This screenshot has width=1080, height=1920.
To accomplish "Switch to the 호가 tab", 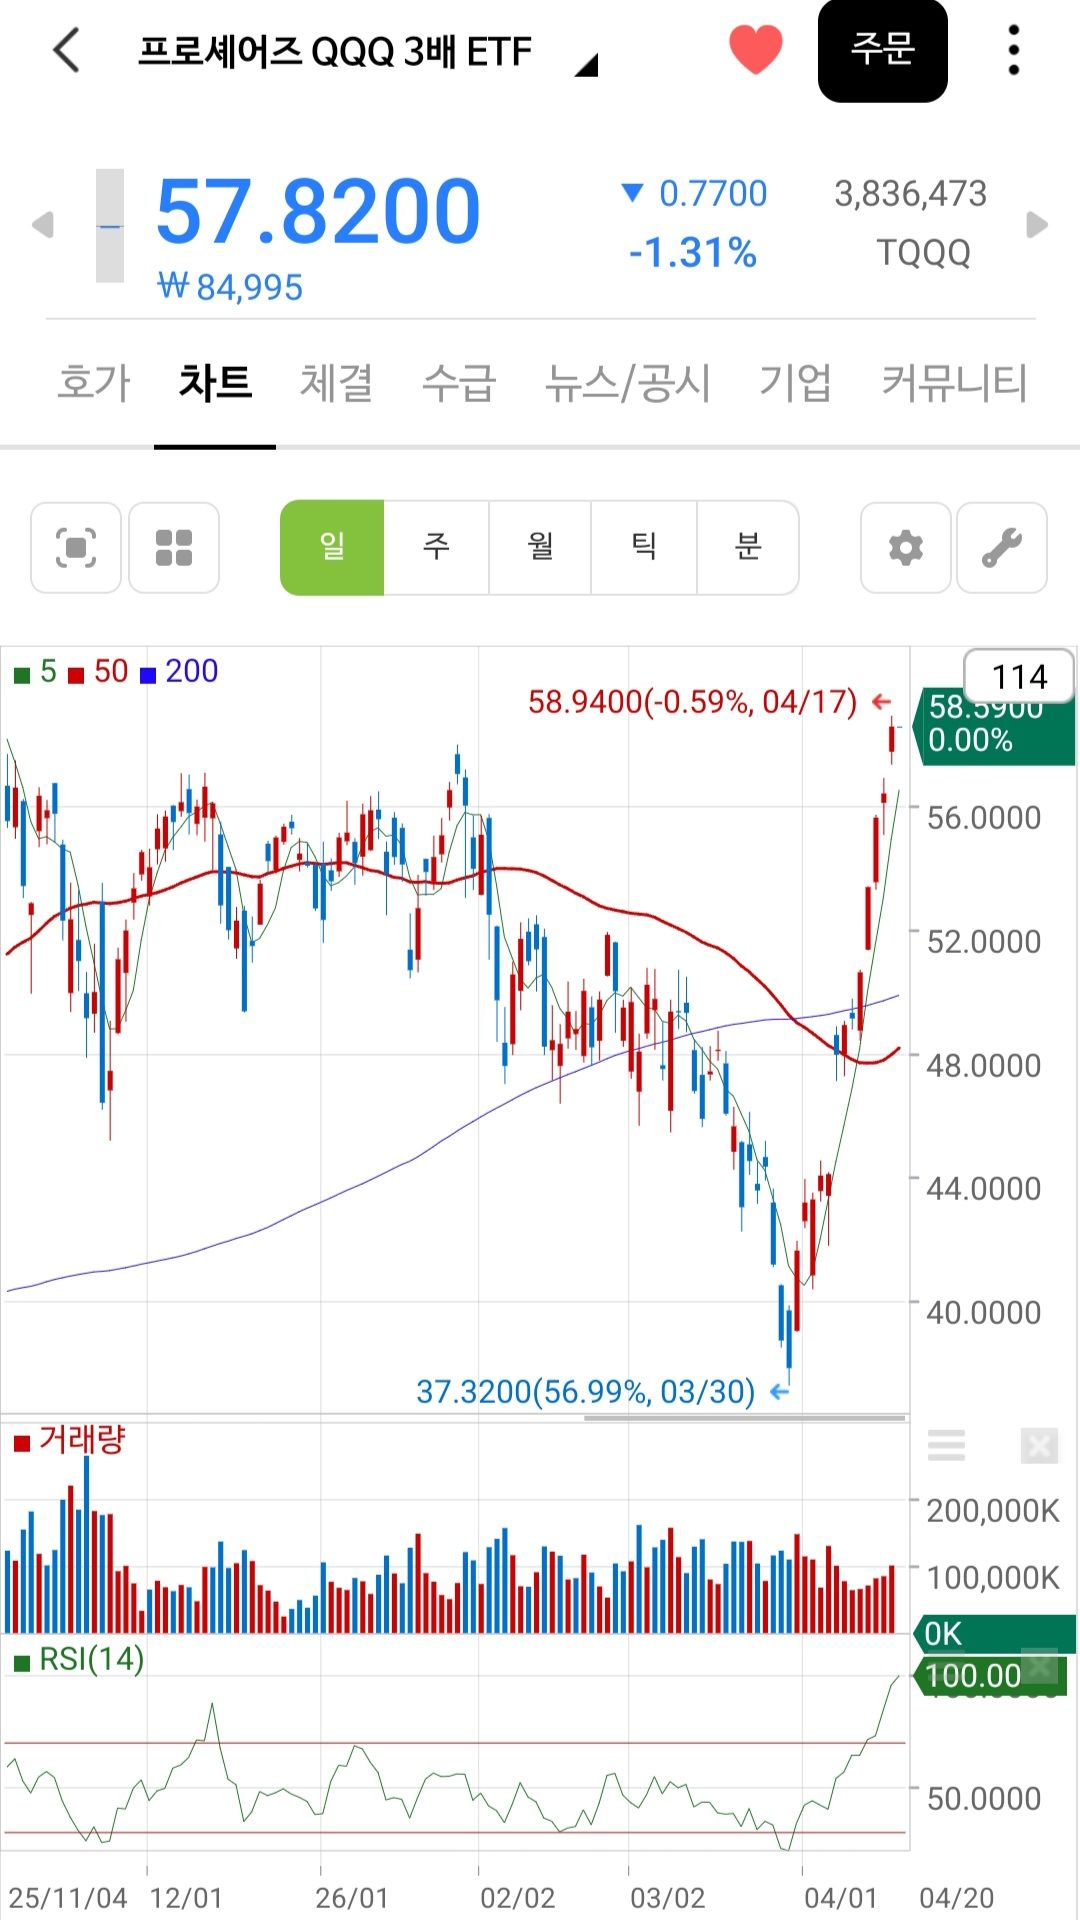I will pos(94,383).
